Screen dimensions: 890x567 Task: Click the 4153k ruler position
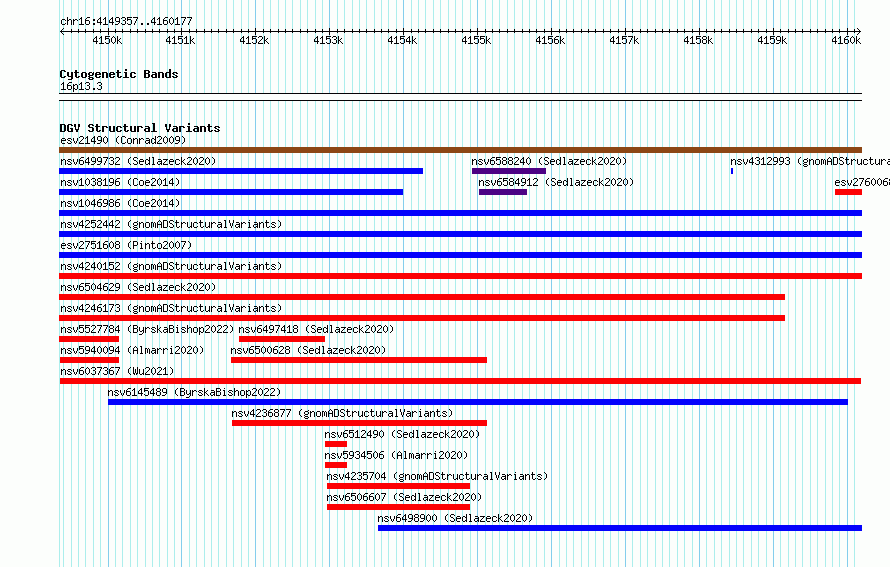click(328, 40)
